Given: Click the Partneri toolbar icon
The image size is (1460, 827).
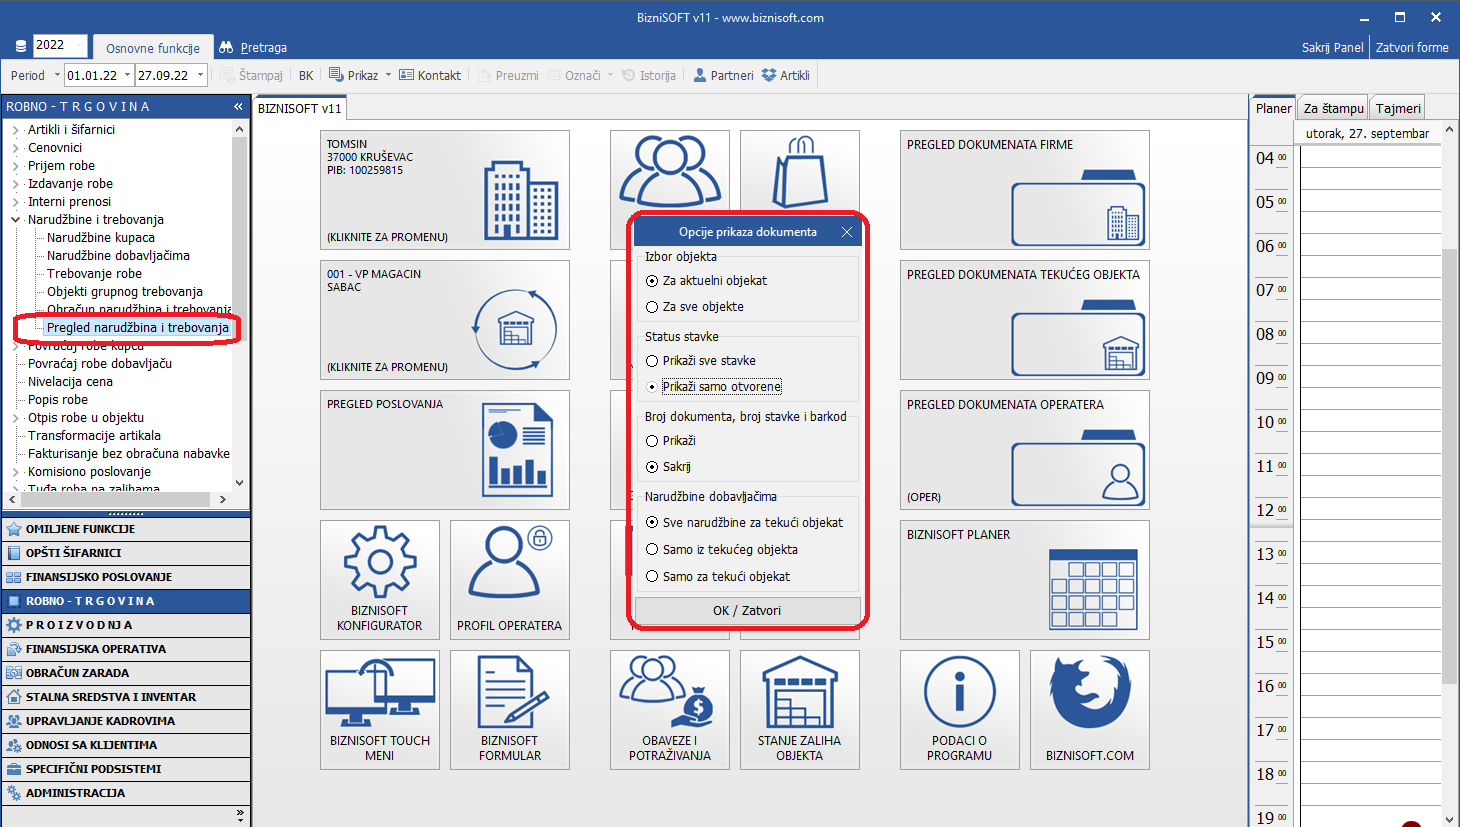Looking at the screenshot, I should tap(723, 75).
